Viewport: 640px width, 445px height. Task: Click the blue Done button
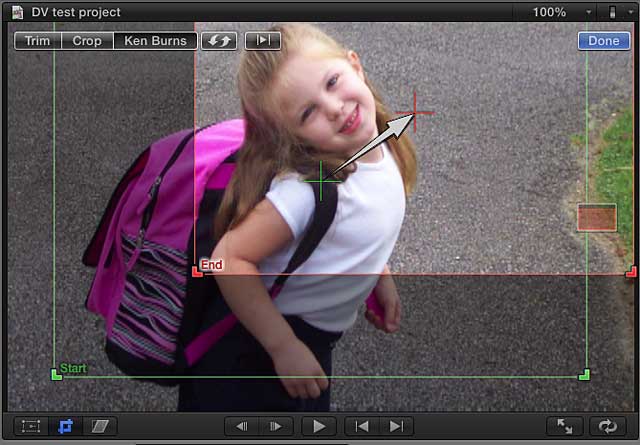click(604, 41)
